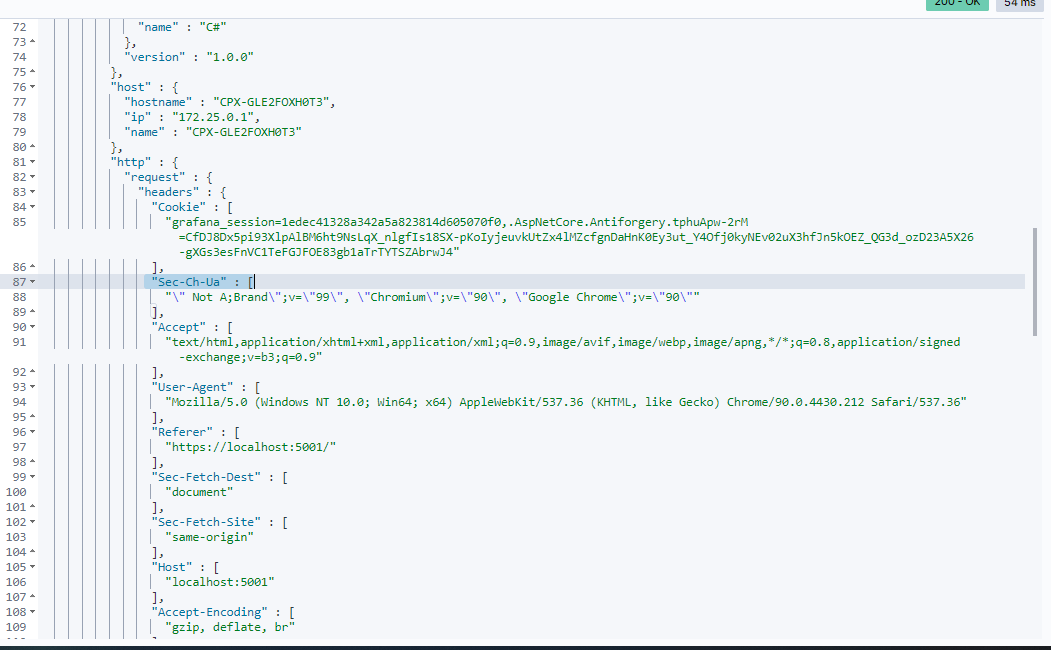Collapse the highlighted "Sec-Ch-Ua" array
Viewport: 1051px width, 650px height.
(33, 281)
